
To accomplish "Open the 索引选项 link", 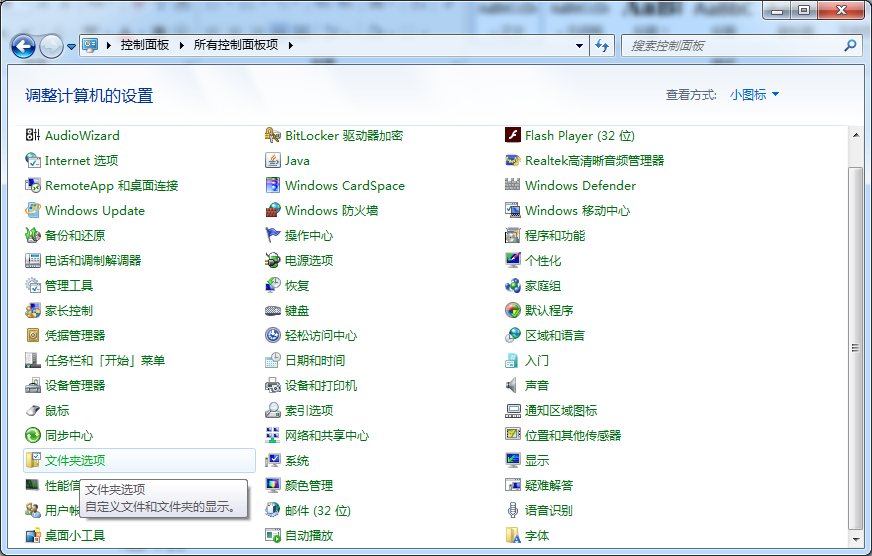I will pos(309,410).
